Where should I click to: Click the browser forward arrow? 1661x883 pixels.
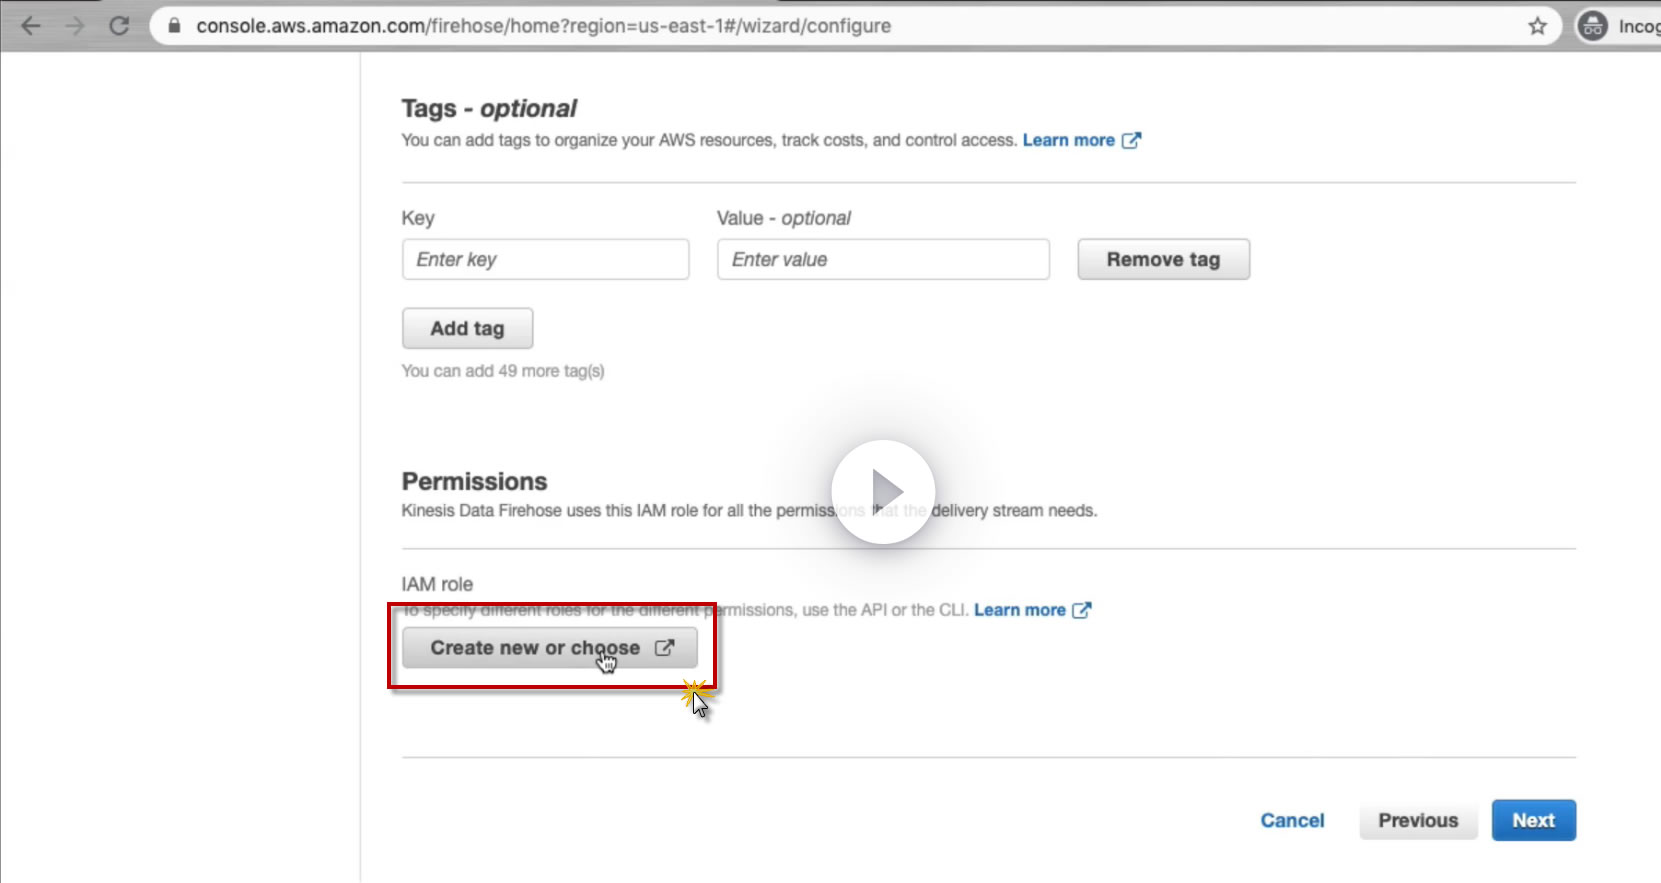point(75,26)
